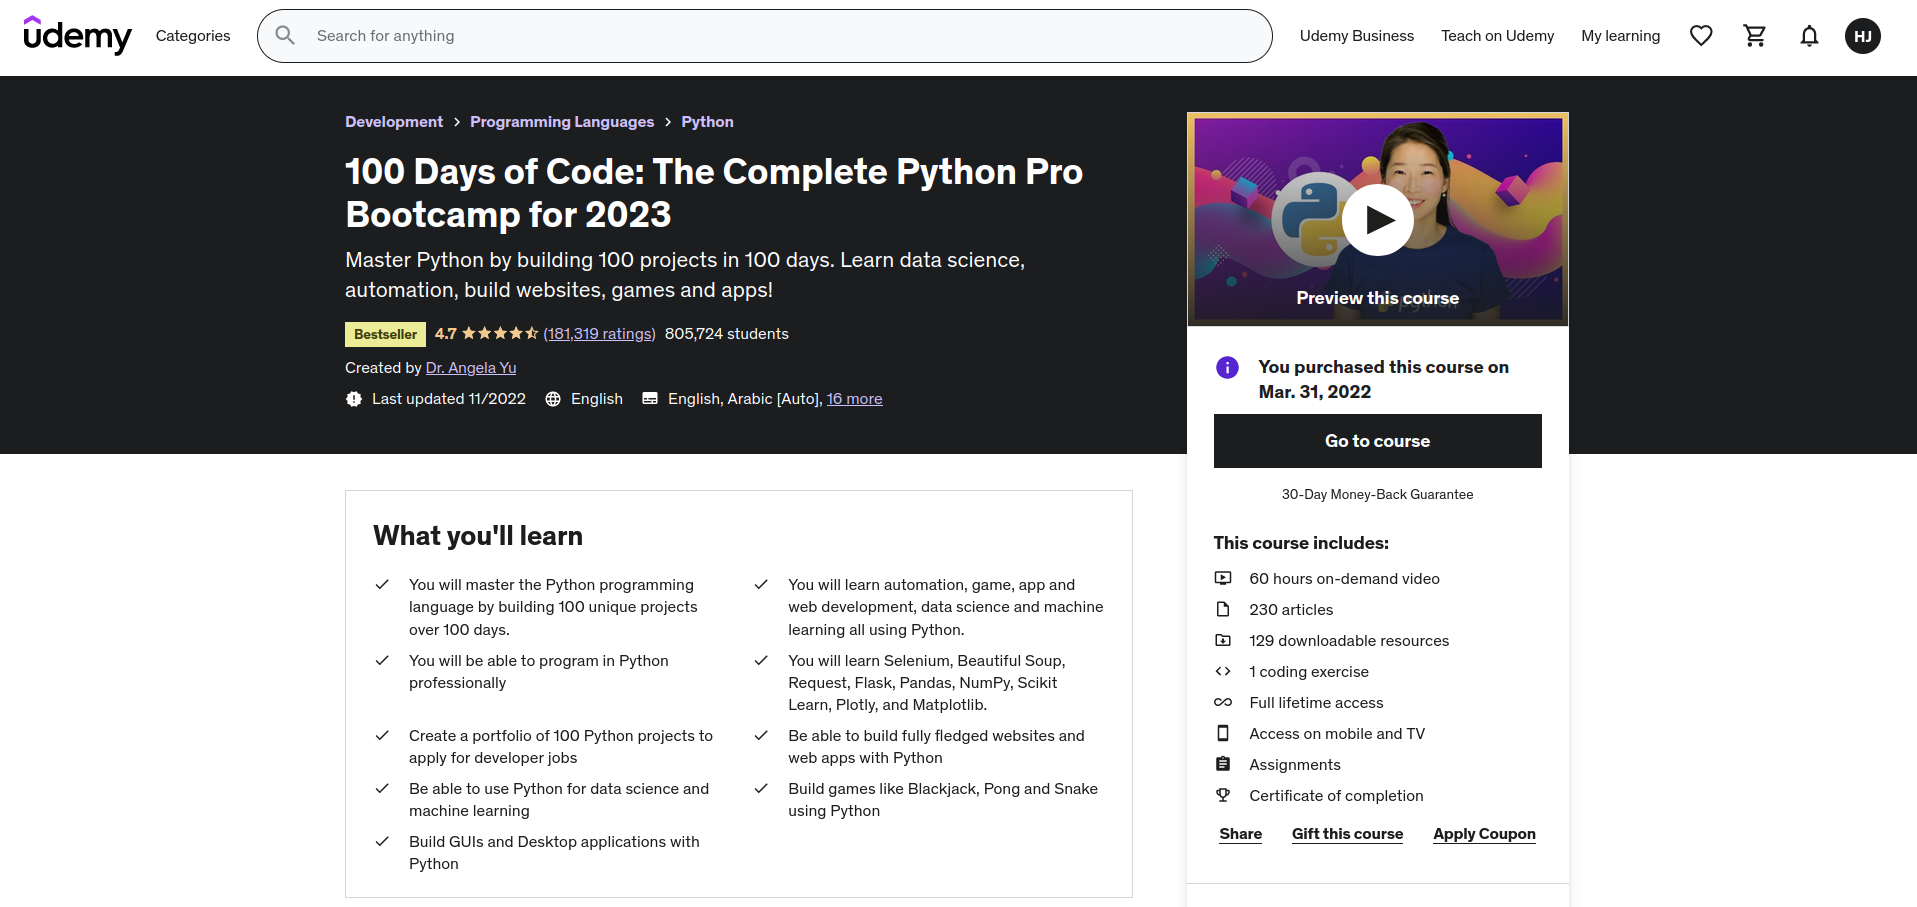Screen dimensions: 1917x907
Task: Click the downloadable resources icon
Action: 1223,641
